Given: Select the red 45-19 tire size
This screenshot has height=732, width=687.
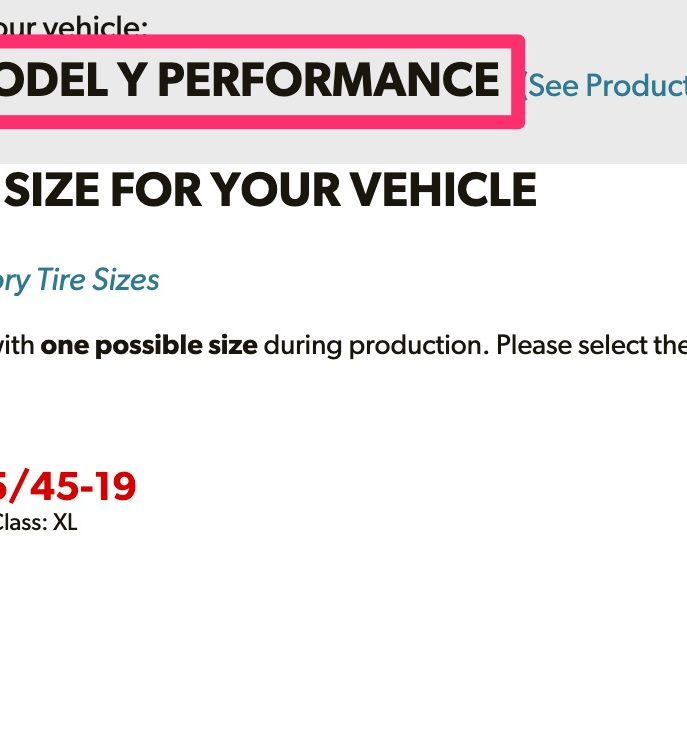Looking at the screenshot, I should (68, 486).
